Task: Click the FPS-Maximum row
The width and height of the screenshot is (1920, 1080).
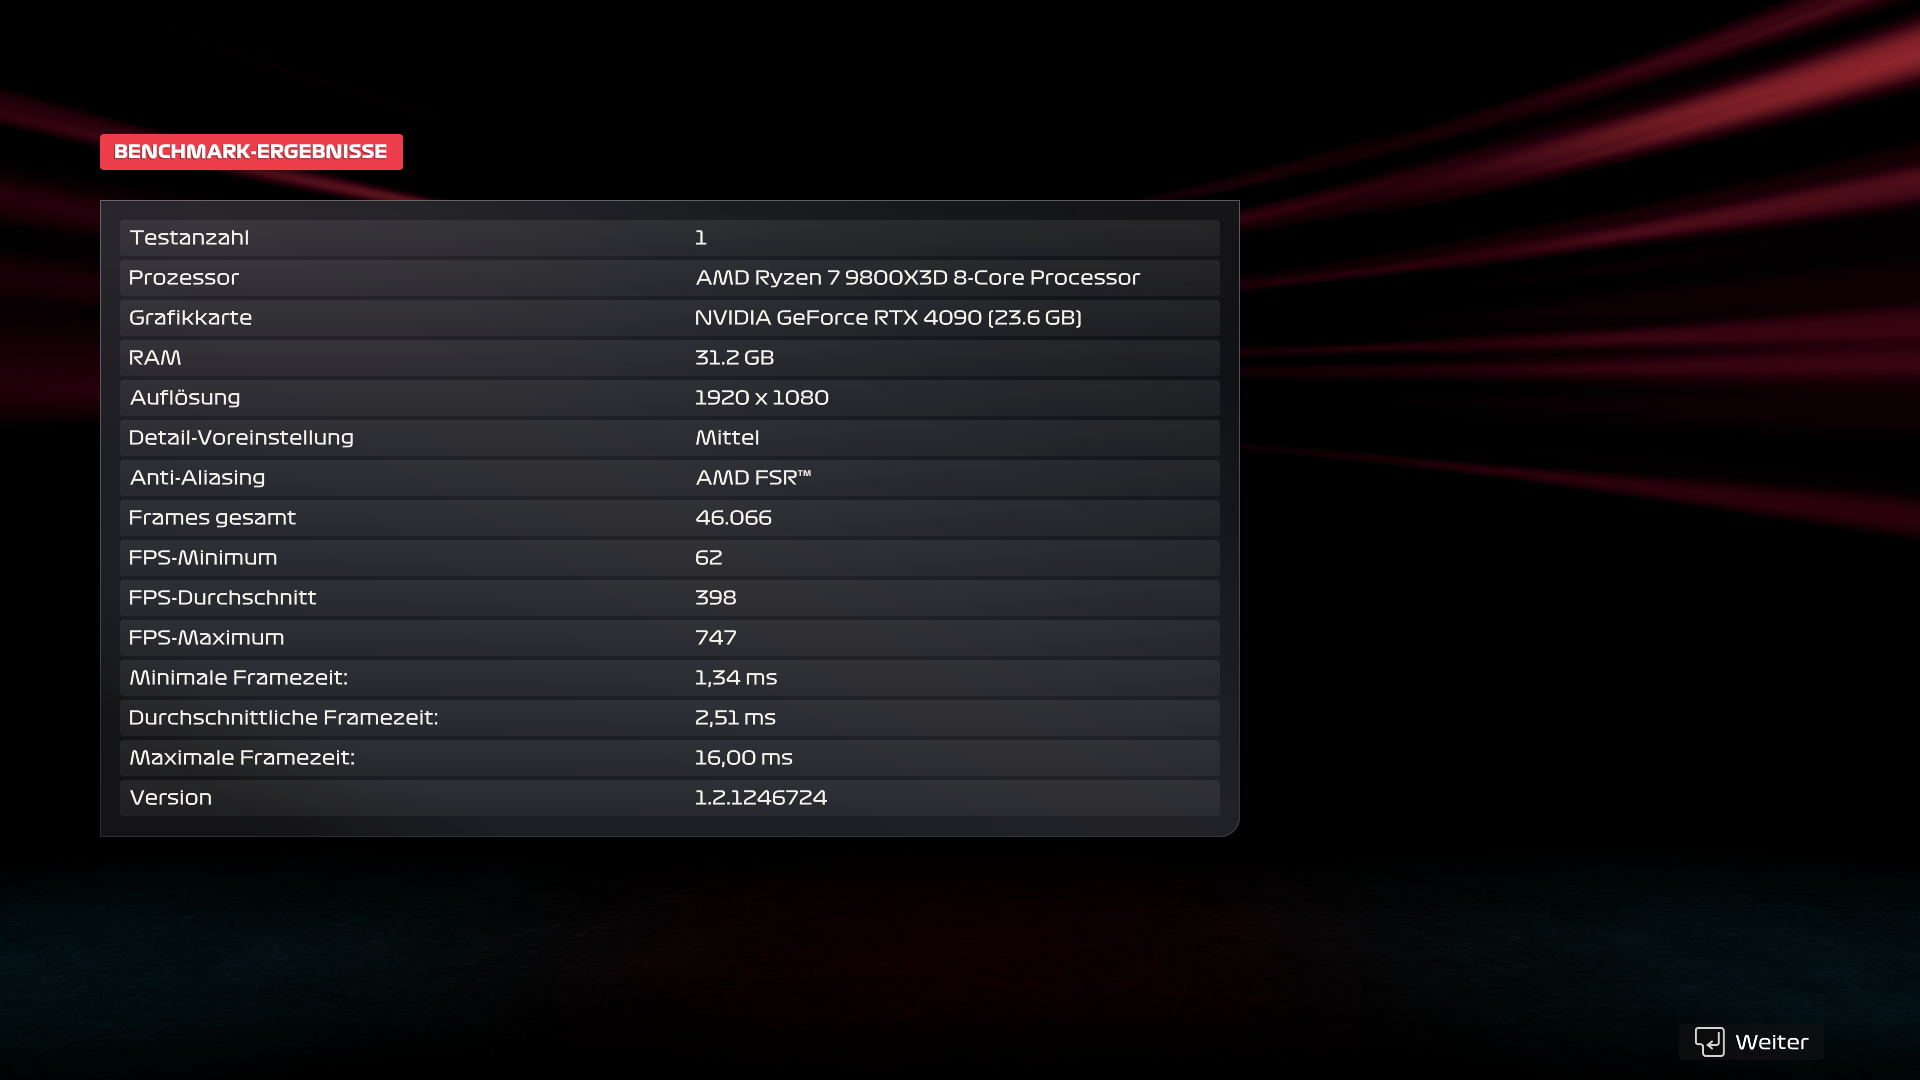Action: click(669, 638)
